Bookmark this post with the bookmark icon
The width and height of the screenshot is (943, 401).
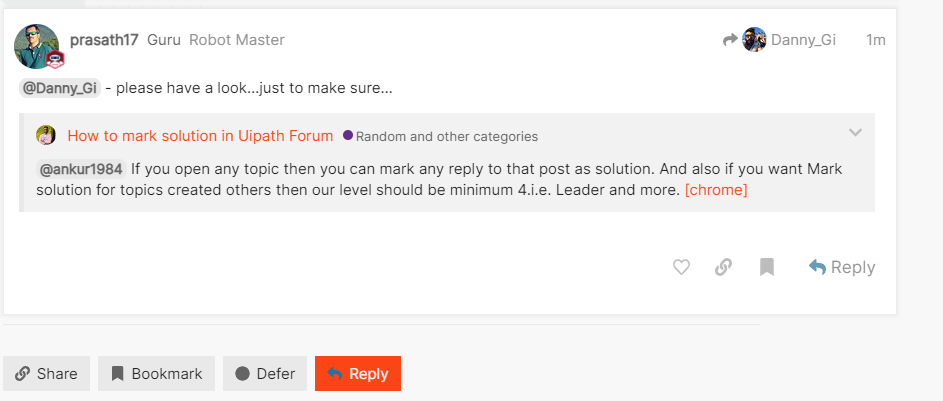pyautogui.click(x=767, y=267)
